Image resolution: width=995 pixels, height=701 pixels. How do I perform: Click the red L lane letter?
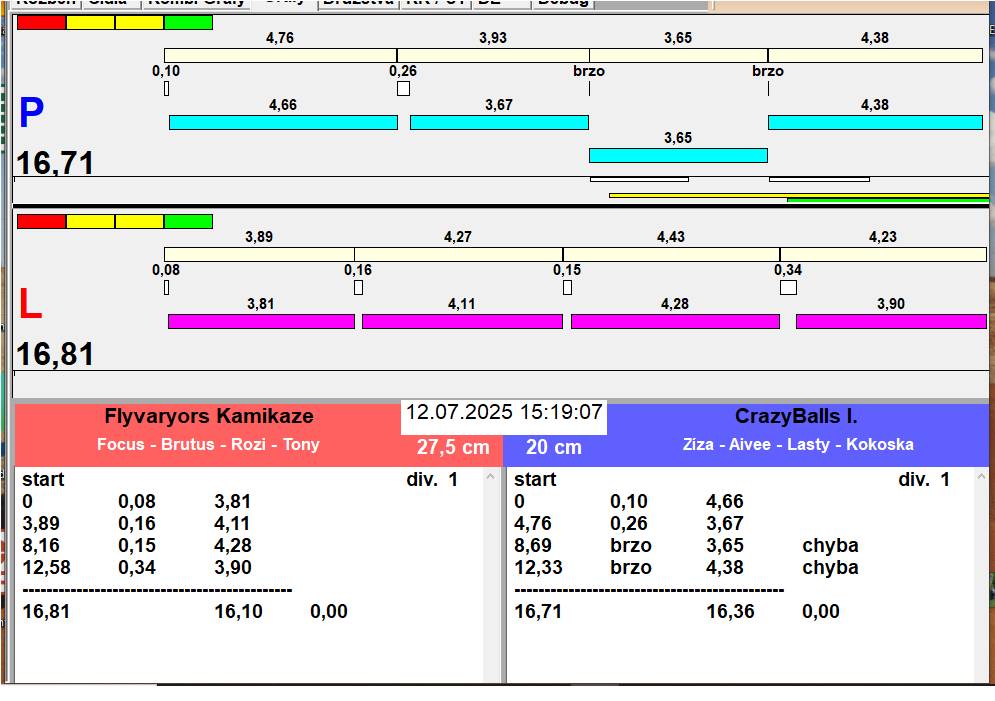coord(30,304)
